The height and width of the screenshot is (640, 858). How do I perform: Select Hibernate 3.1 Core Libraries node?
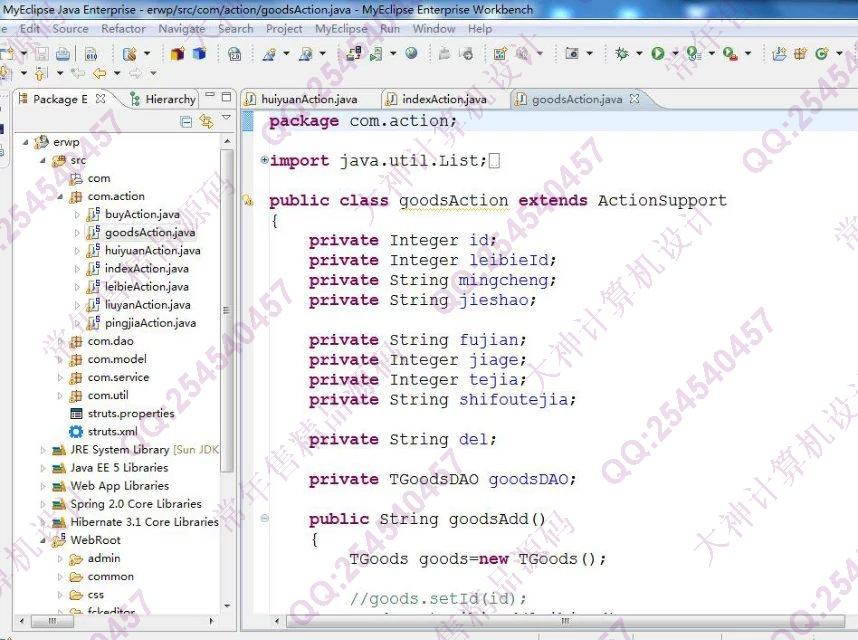pyautogui.click(x=144, y=522)
